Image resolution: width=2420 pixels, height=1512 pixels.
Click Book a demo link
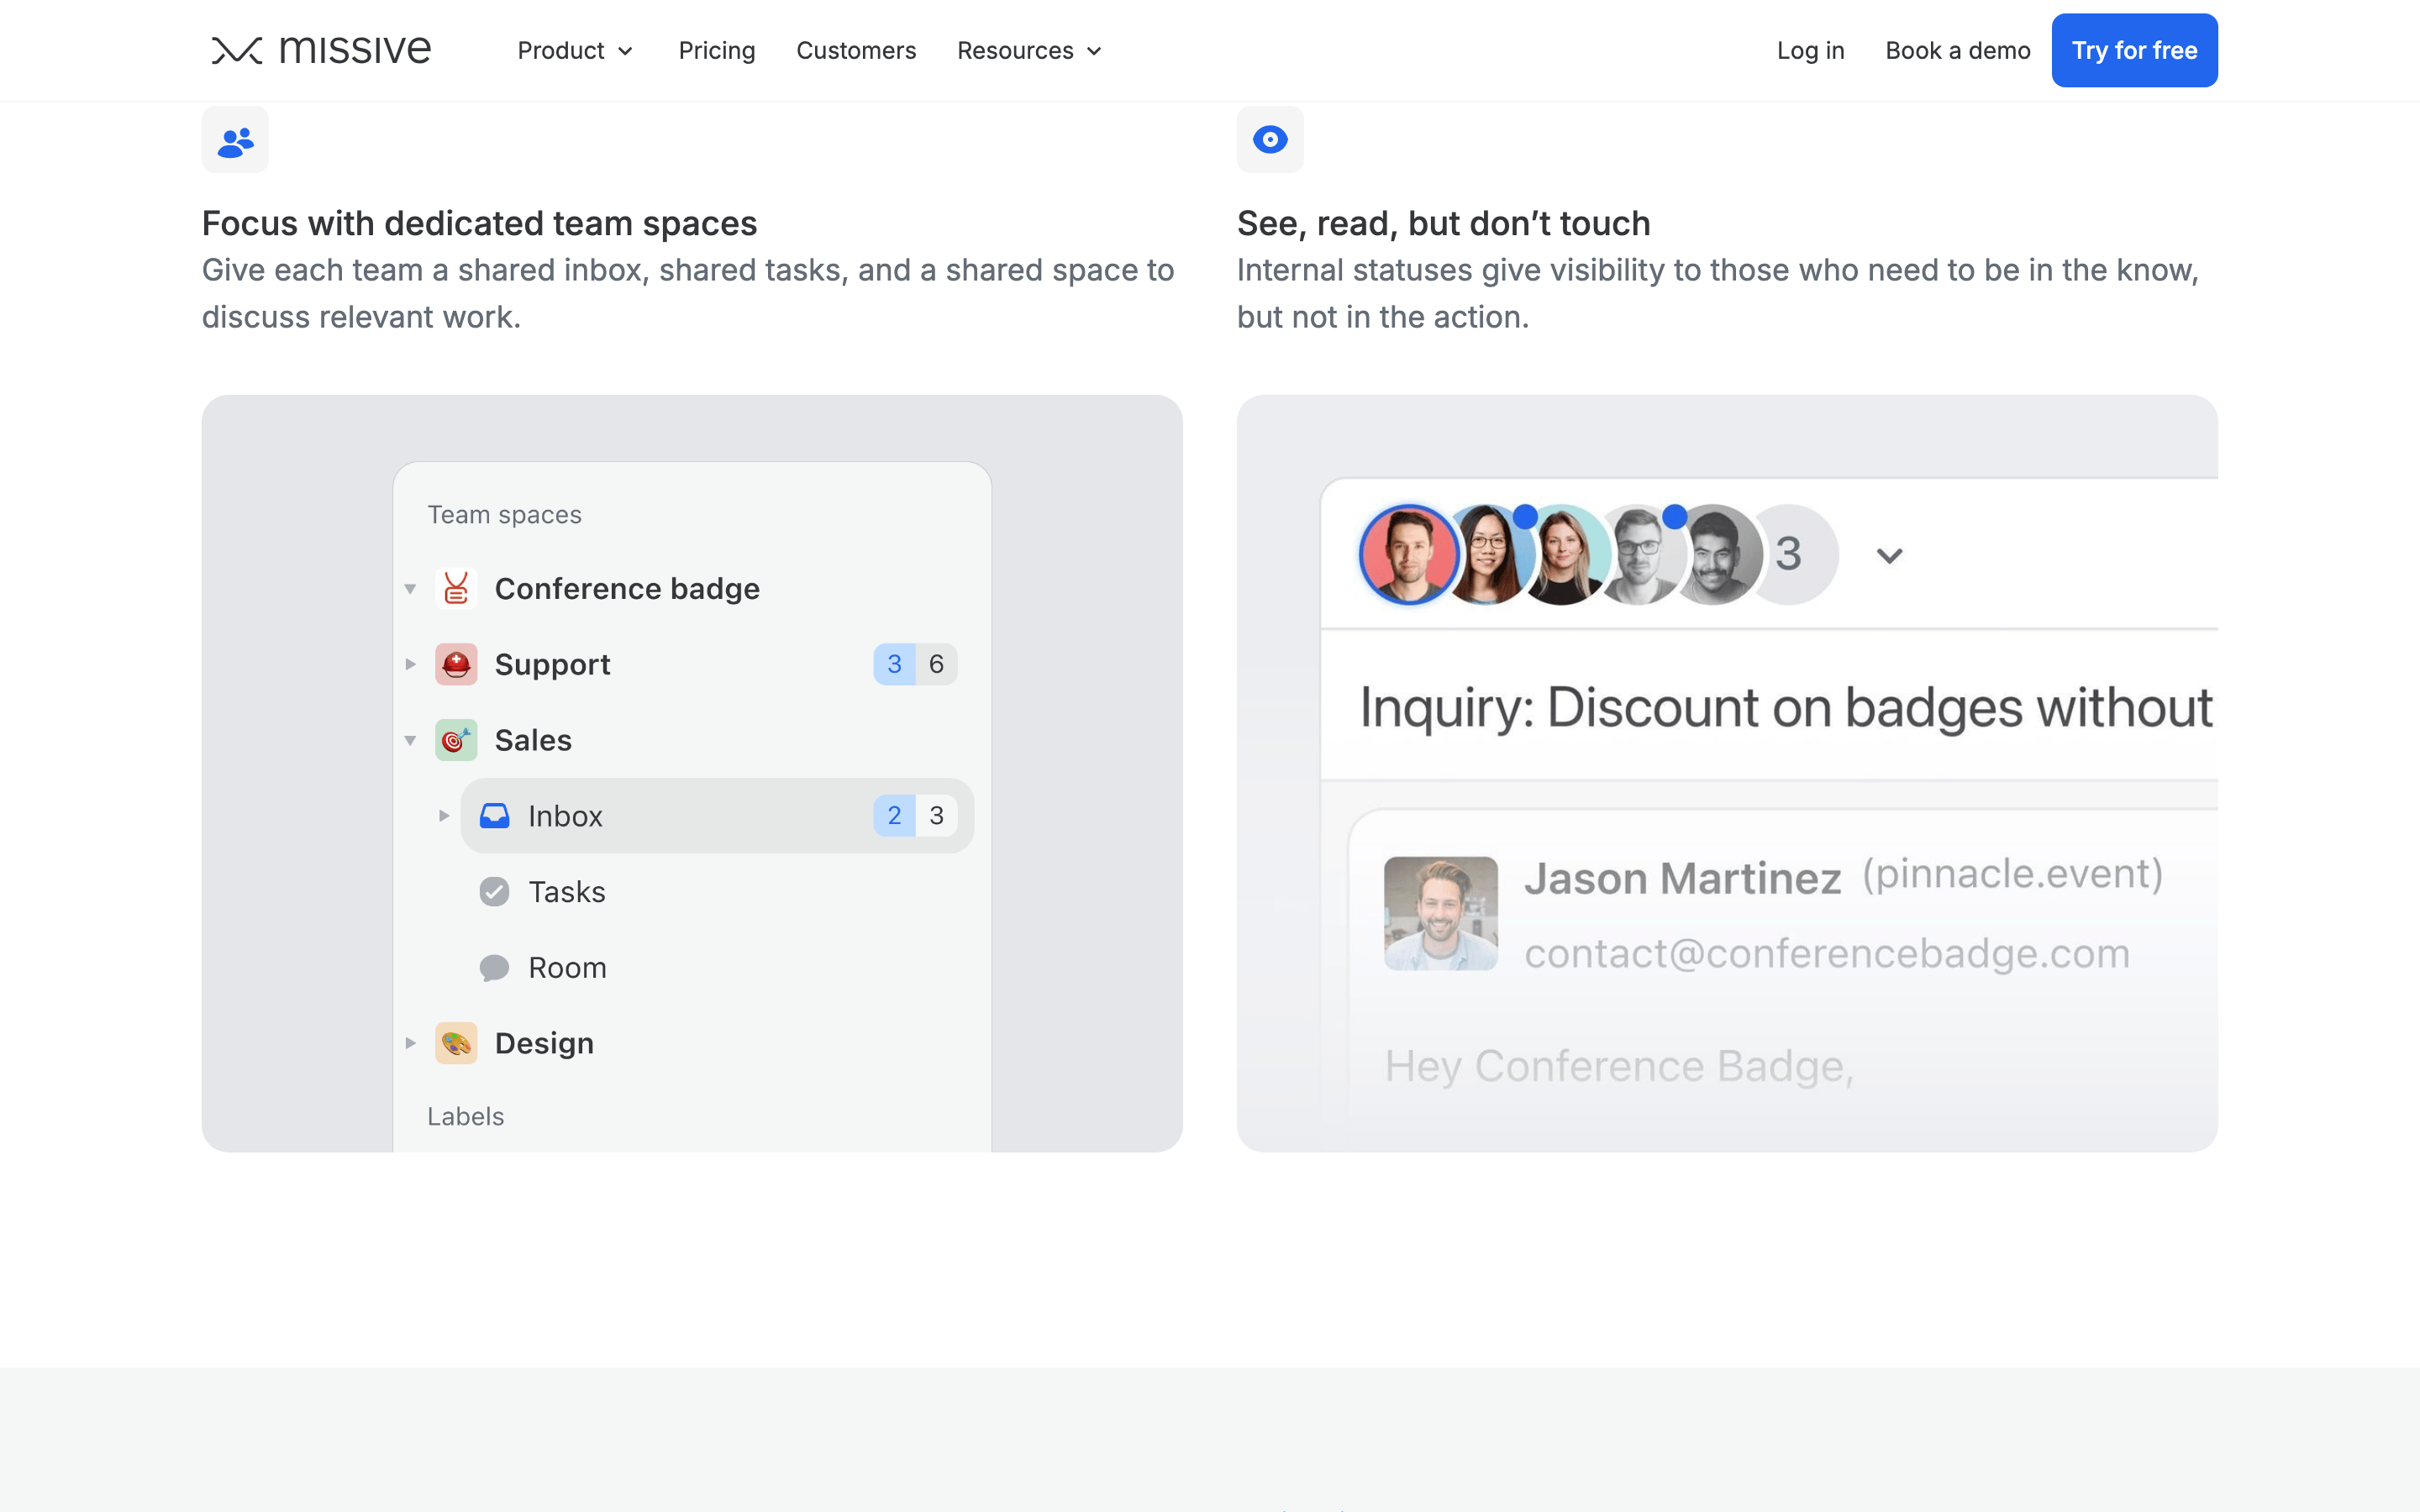point(1958,50)
